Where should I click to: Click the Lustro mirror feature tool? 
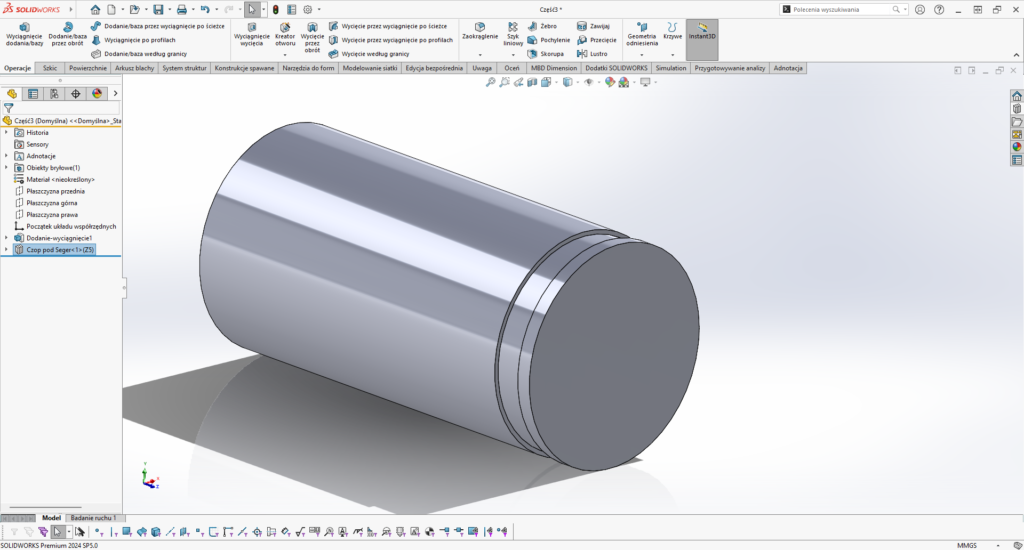[x=591, y=54]
